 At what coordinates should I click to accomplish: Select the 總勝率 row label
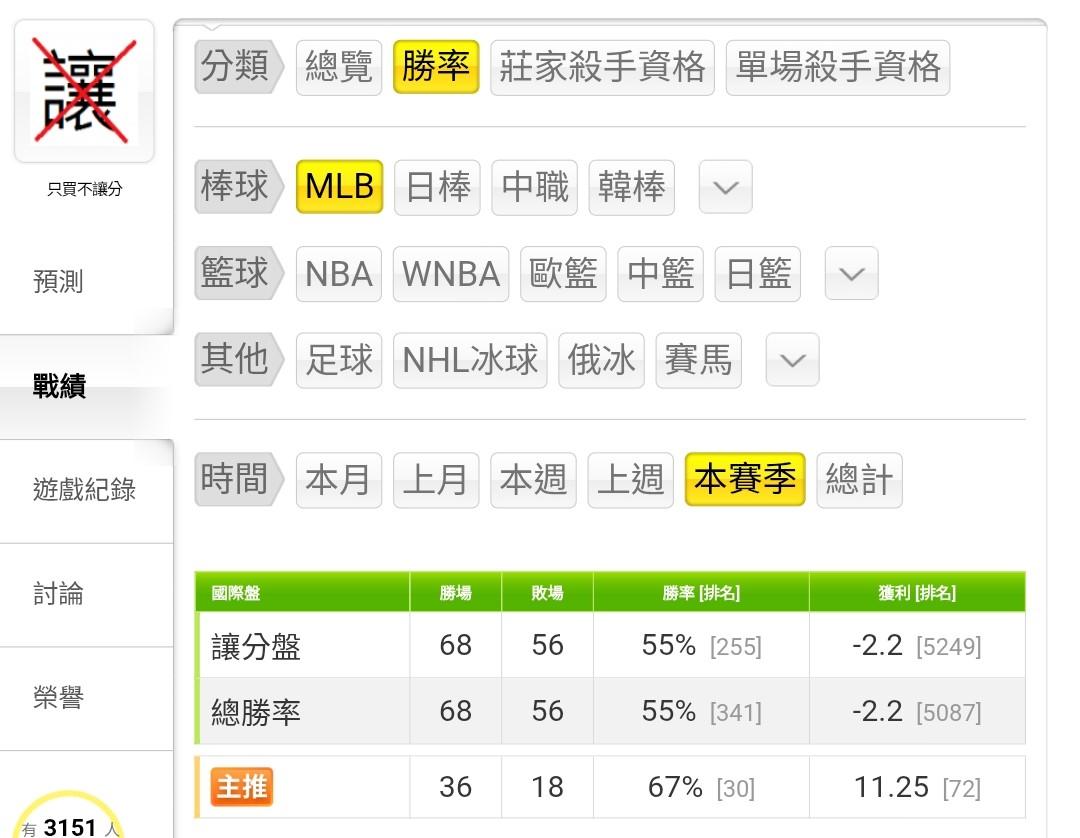click(x=256, y=712)
